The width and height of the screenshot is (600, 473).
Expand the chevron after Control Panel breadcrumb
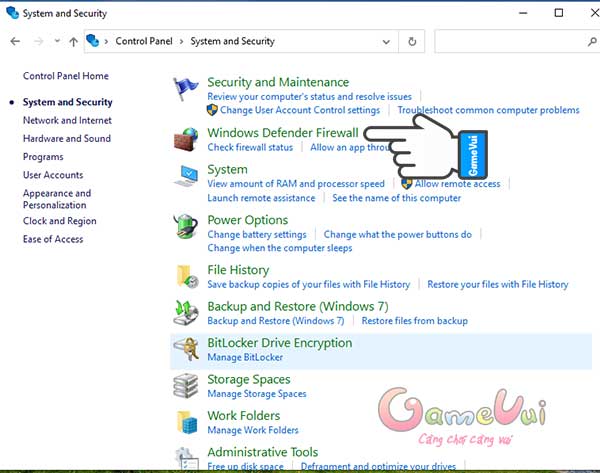pos(182,41)
